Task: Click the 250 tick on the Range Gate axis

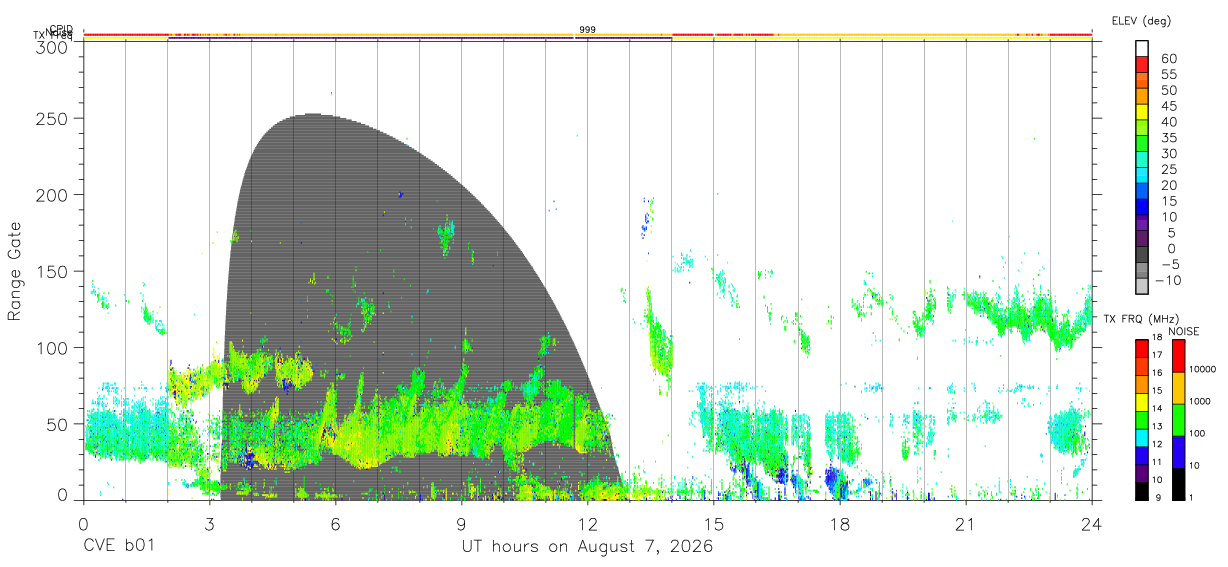Action: tap(54, 118)
